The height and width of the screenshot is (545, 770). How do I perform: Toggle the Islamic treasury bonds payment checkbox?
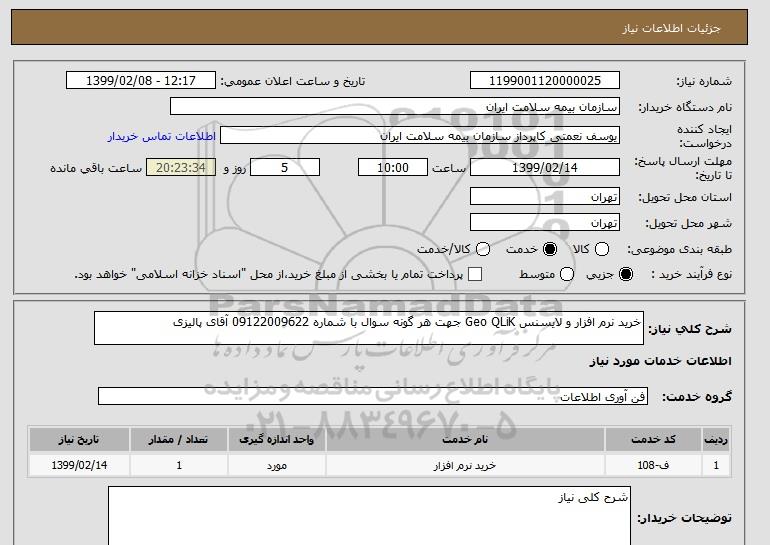[x=475, y=274]
